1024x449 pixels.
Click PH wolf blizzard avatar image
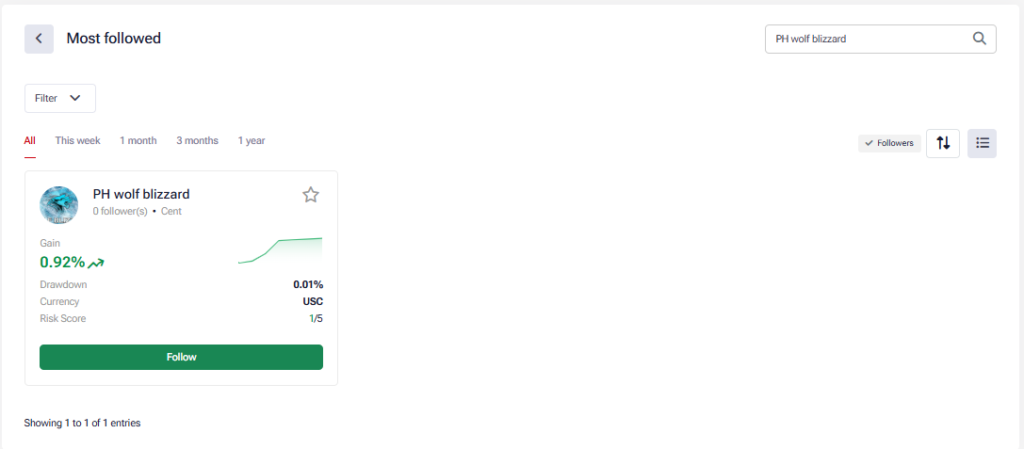tap(59, 205)
